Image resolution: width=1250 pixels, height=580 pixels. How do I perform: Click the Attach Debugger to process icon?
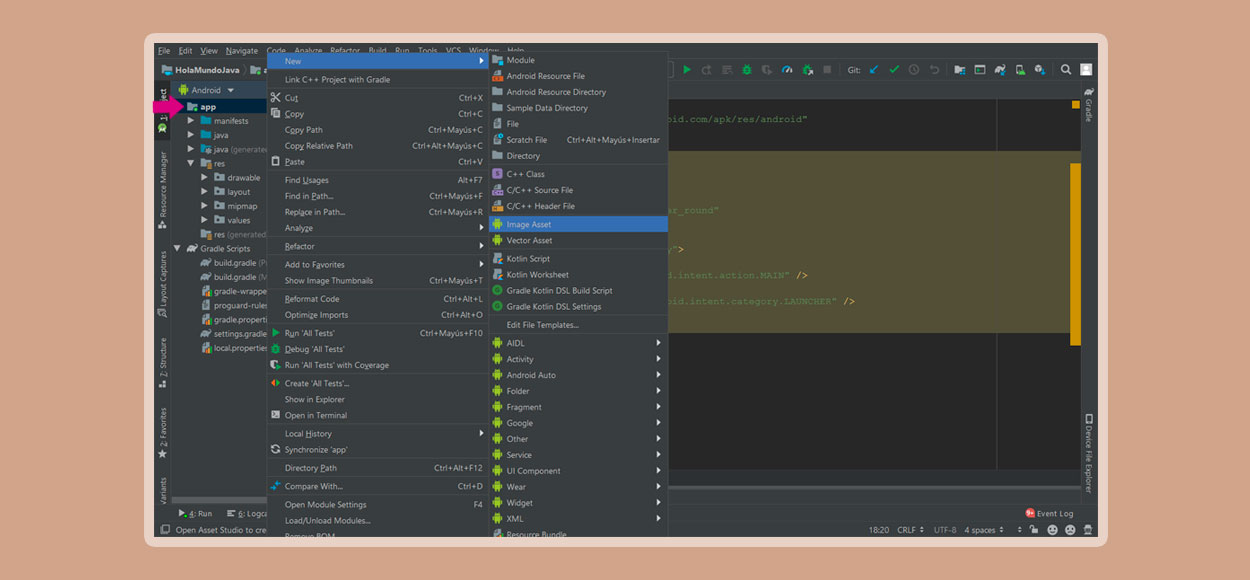click(x=806, y=70)
